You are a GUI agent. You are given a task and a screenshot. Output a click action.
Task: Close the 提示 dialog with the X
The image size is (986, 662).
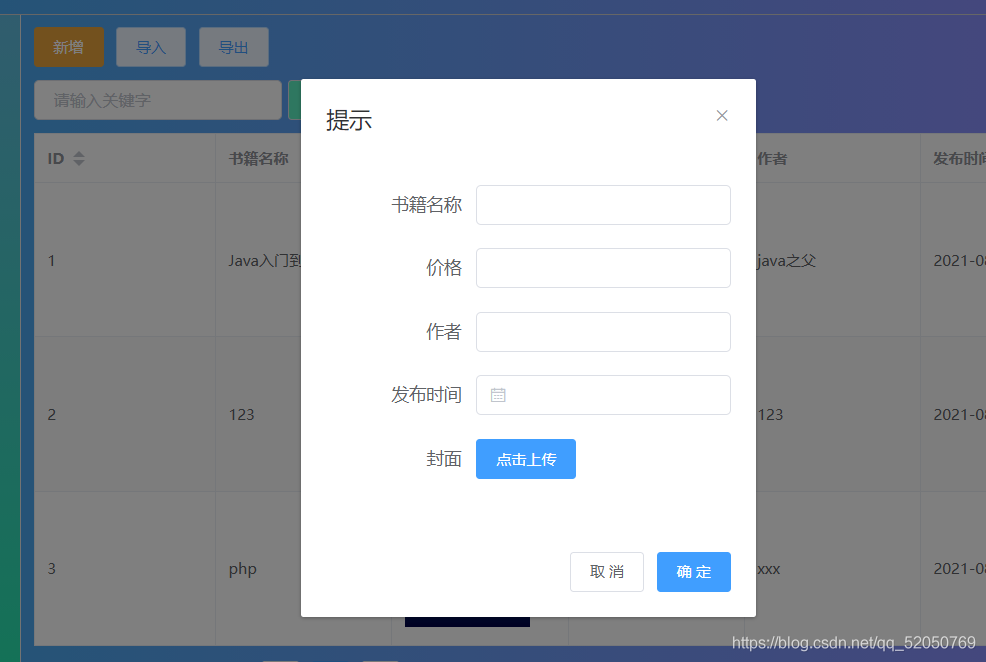pyautogui.click(x=722, y=115)
